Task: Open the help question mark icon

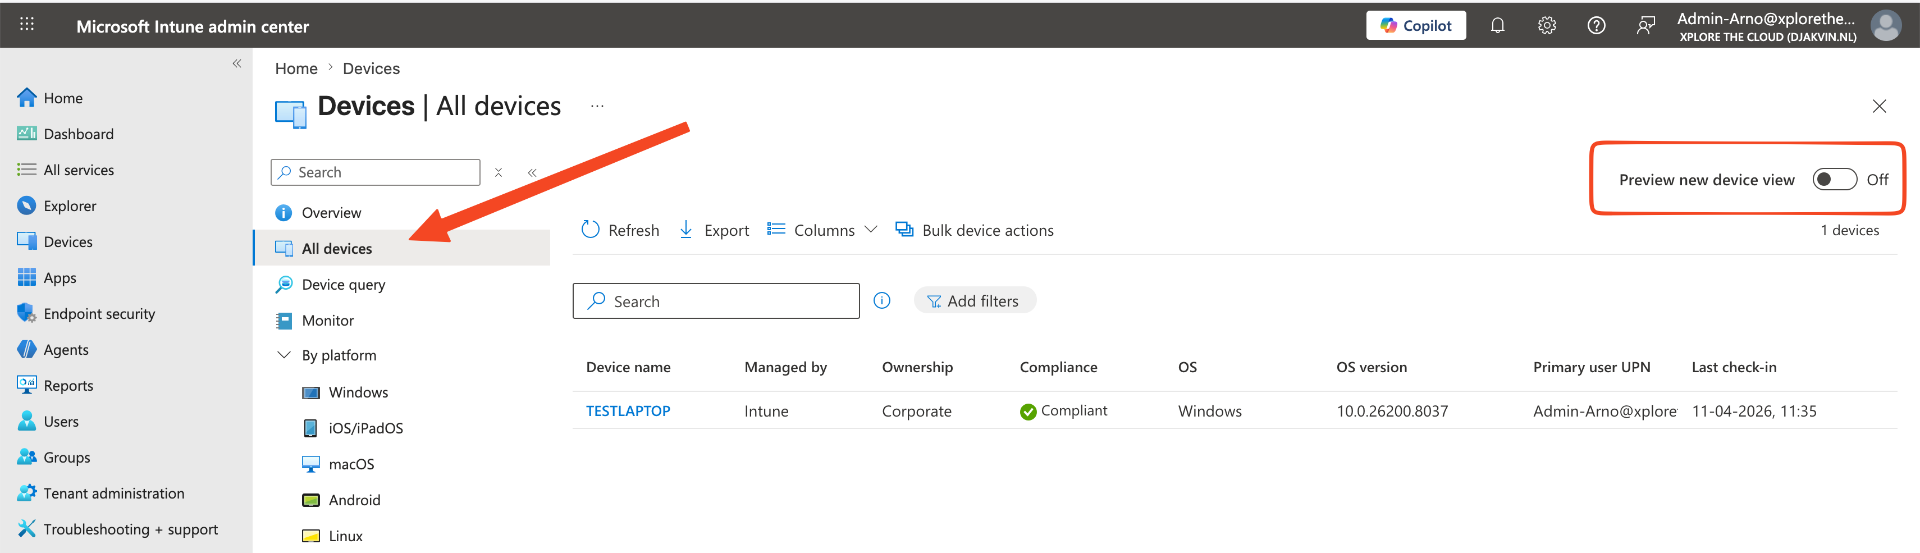Action: click(x=1596, y=26)
